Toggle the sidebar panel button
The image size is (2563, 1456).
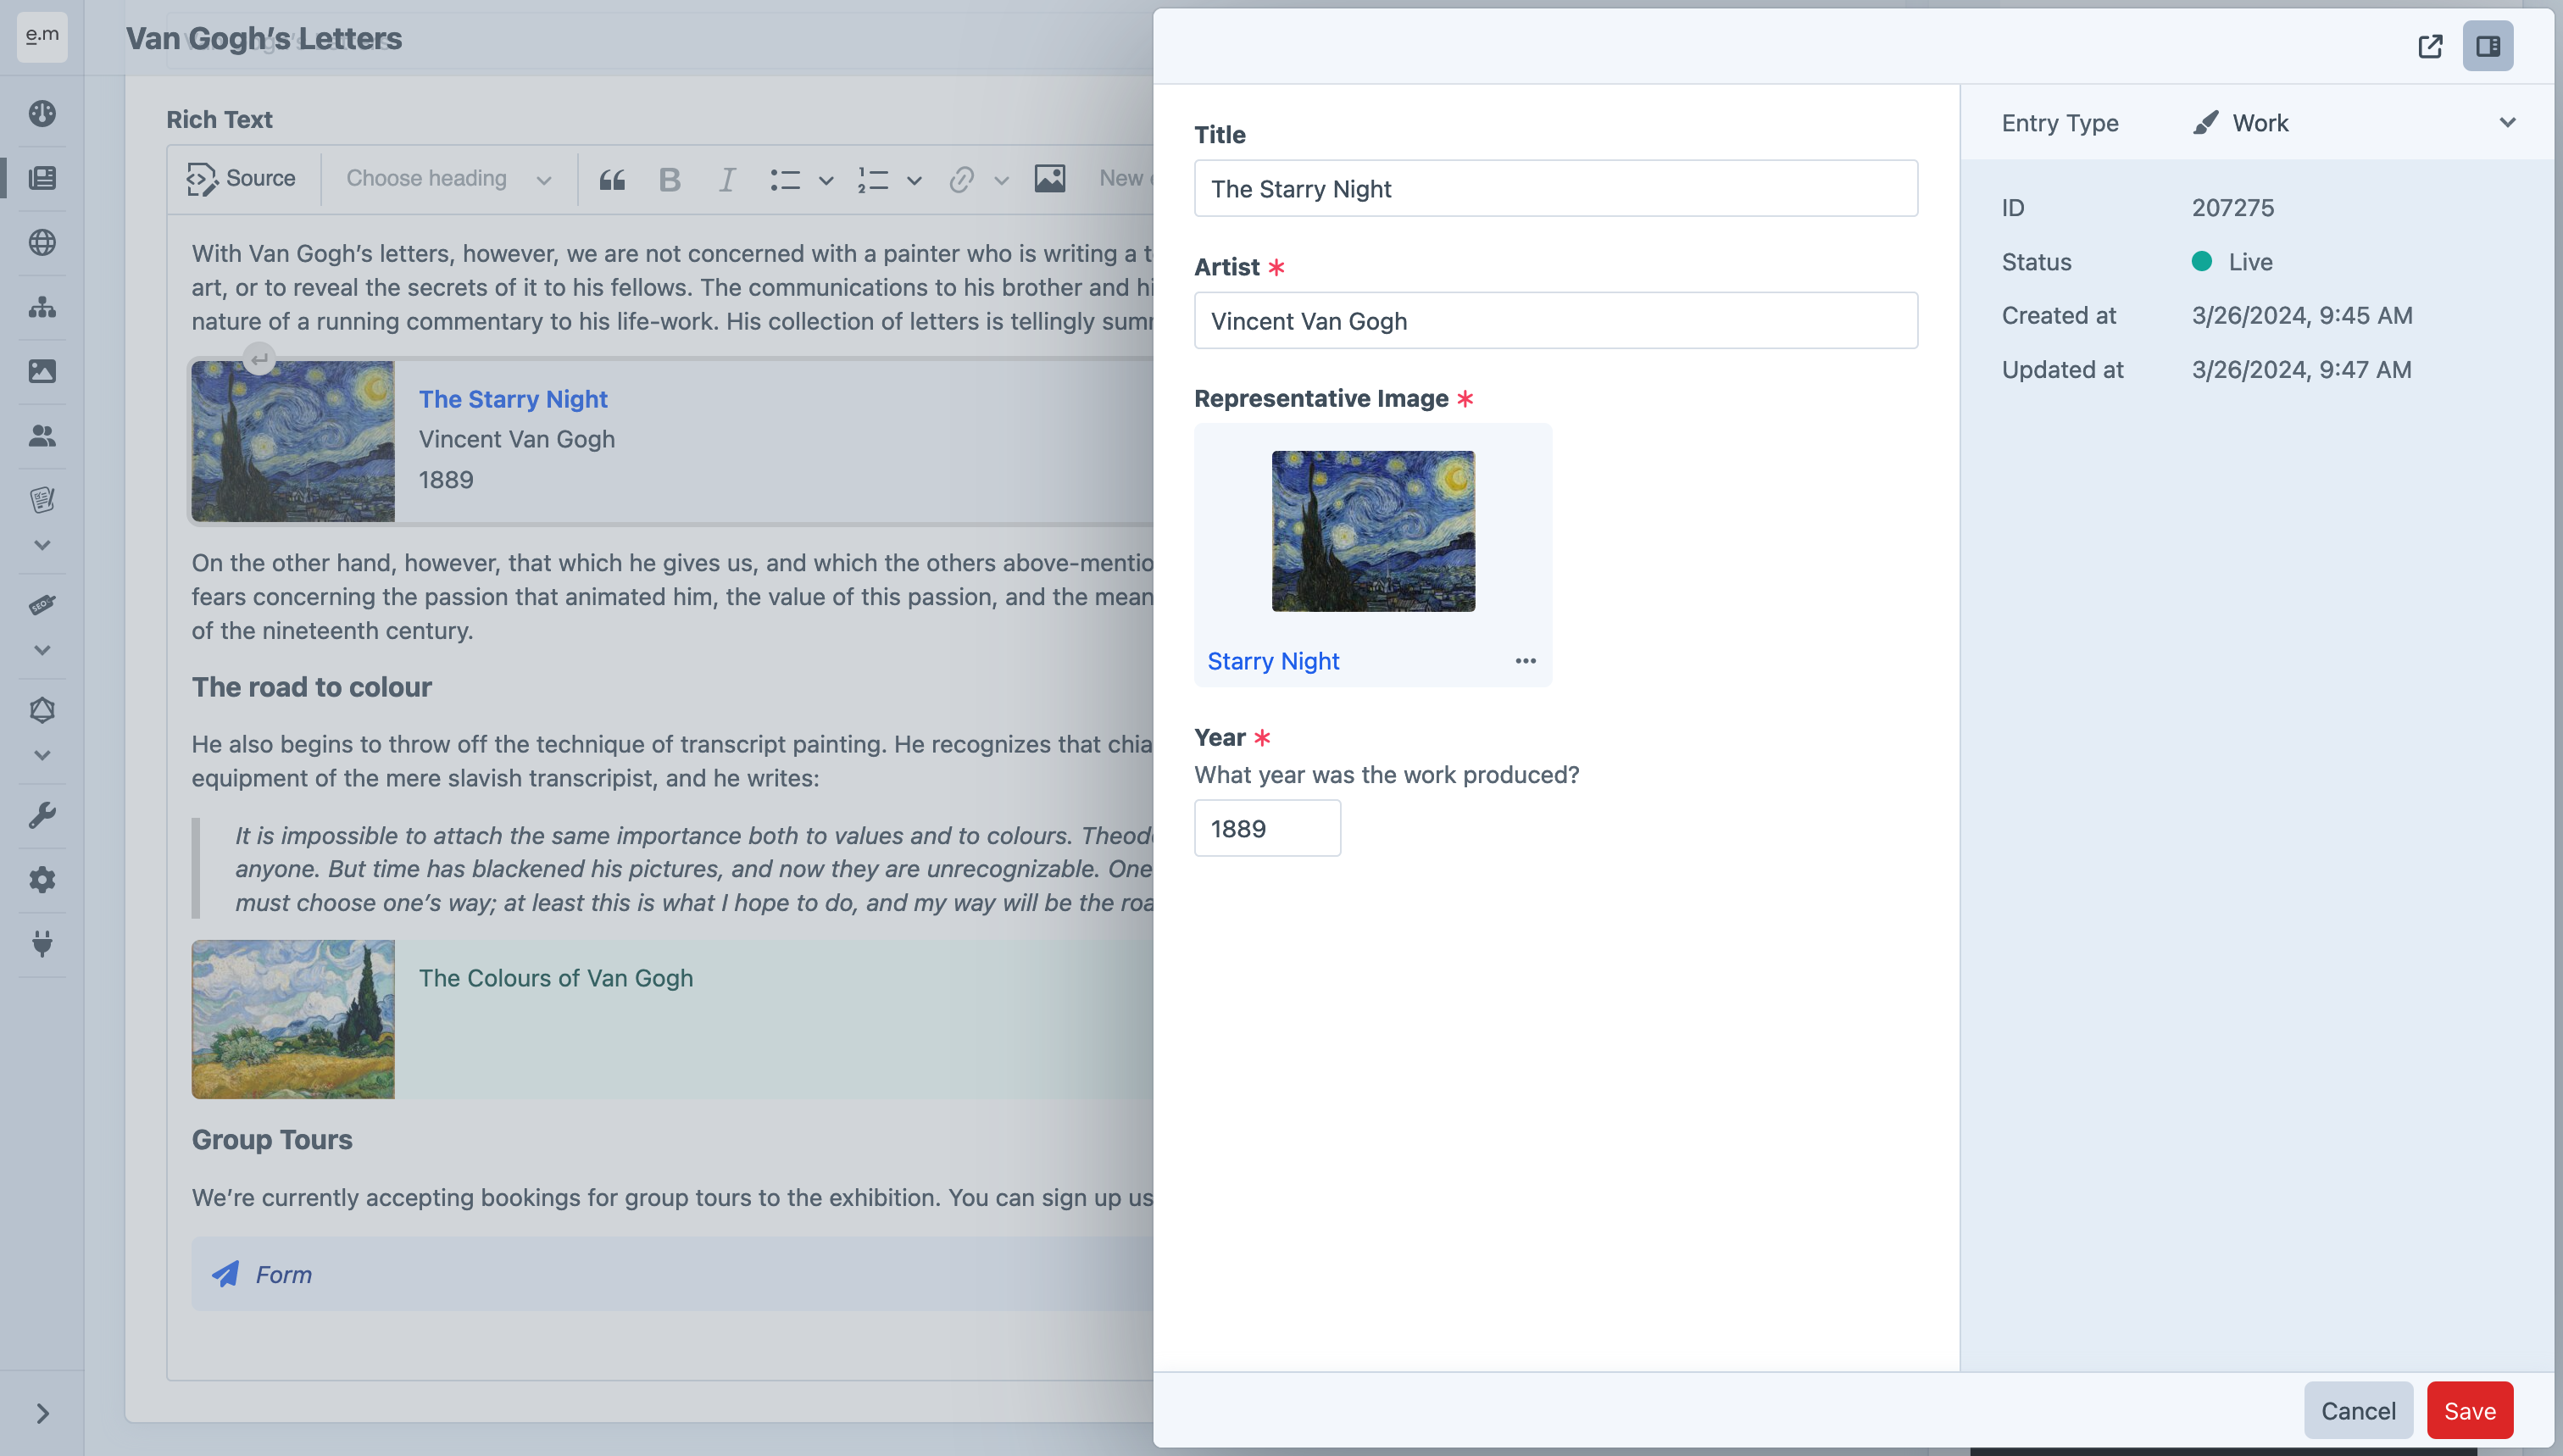coord(2488,46)
